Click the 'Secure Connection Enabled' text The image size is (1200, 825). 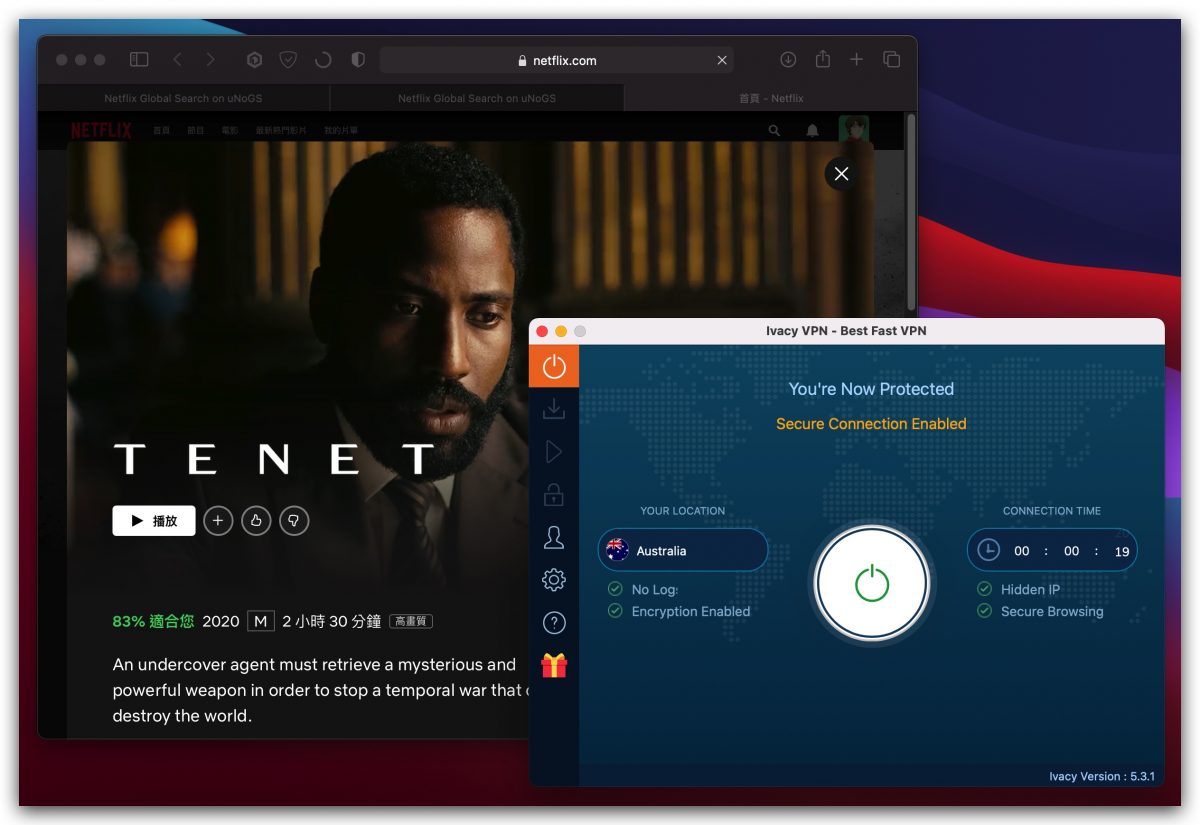coord(871,424)
